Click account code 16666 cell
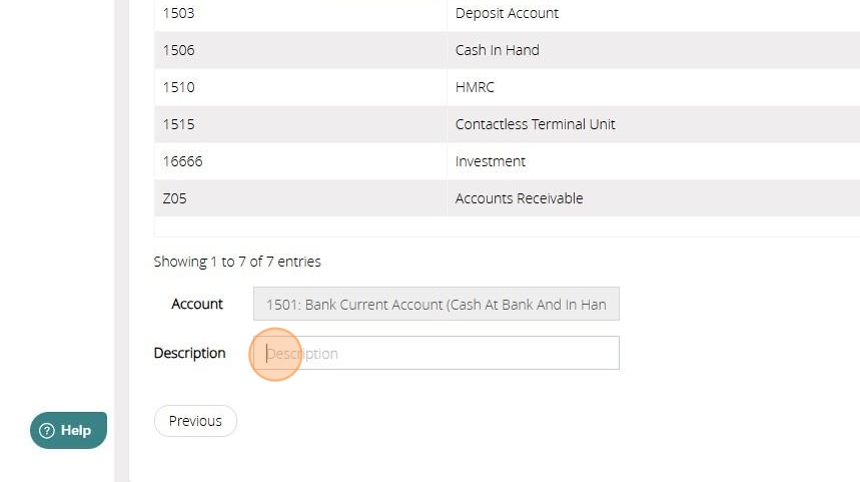 (x=183, y=161)
